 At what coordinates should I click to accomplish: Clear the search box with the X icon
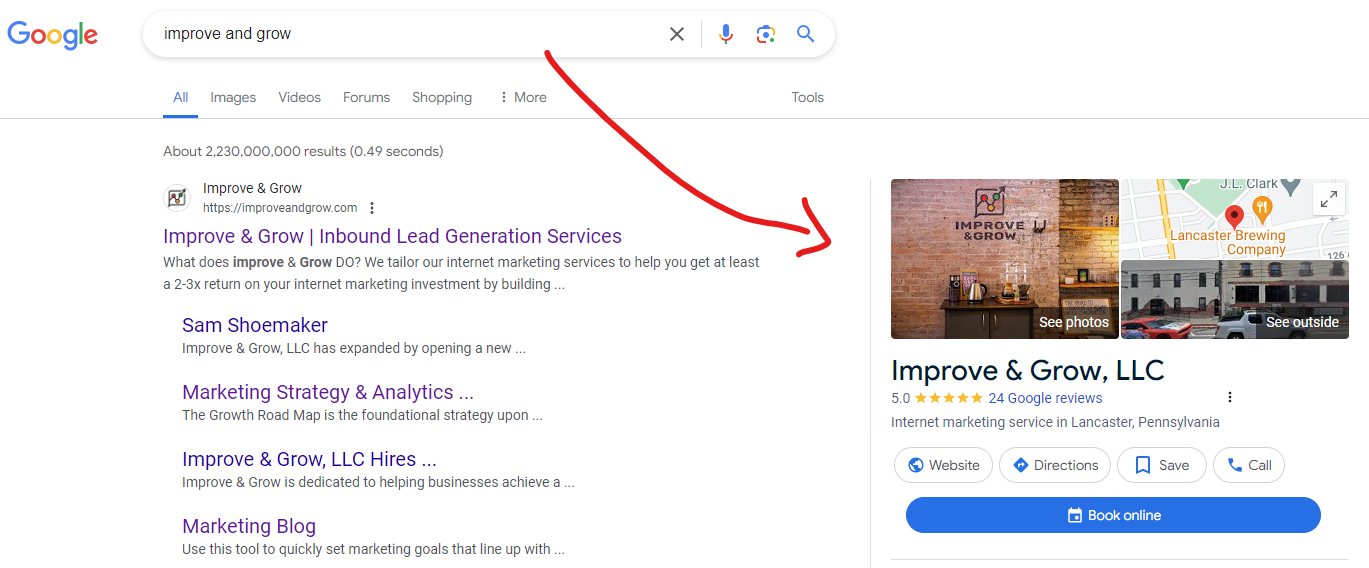[677, 34]
